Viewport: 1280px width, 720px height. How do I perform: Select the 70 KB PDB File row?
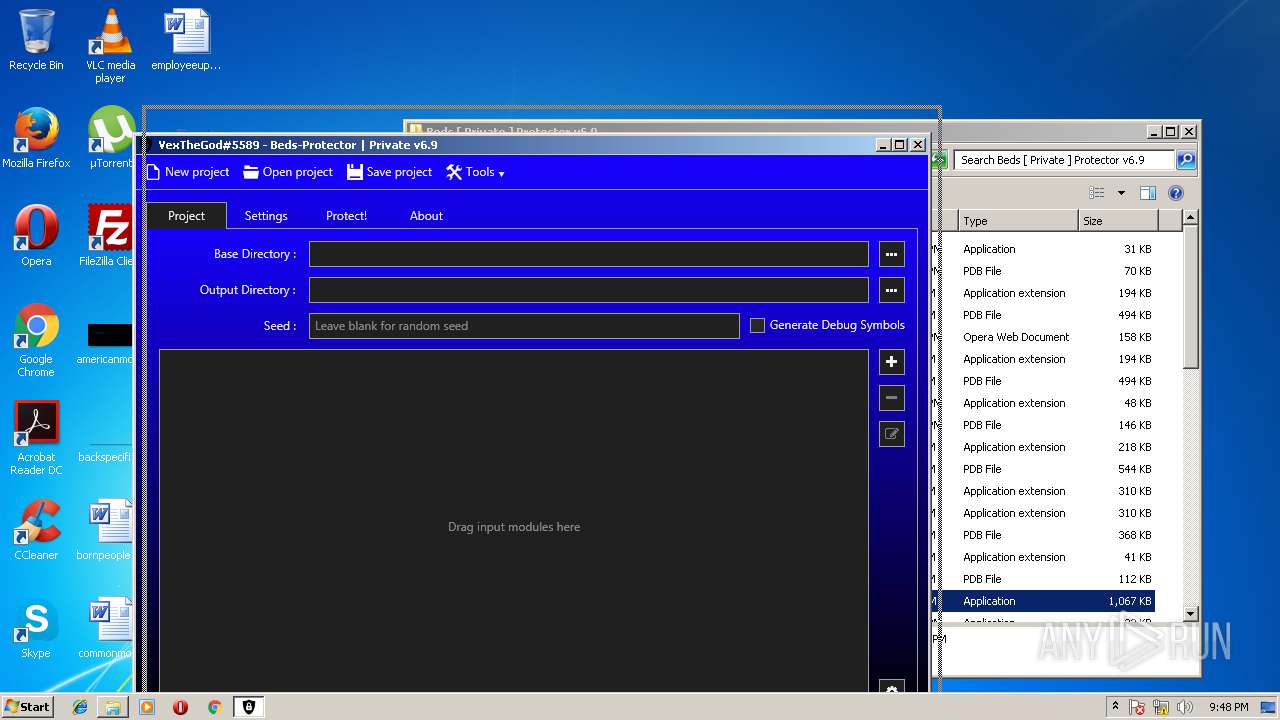1044,271
